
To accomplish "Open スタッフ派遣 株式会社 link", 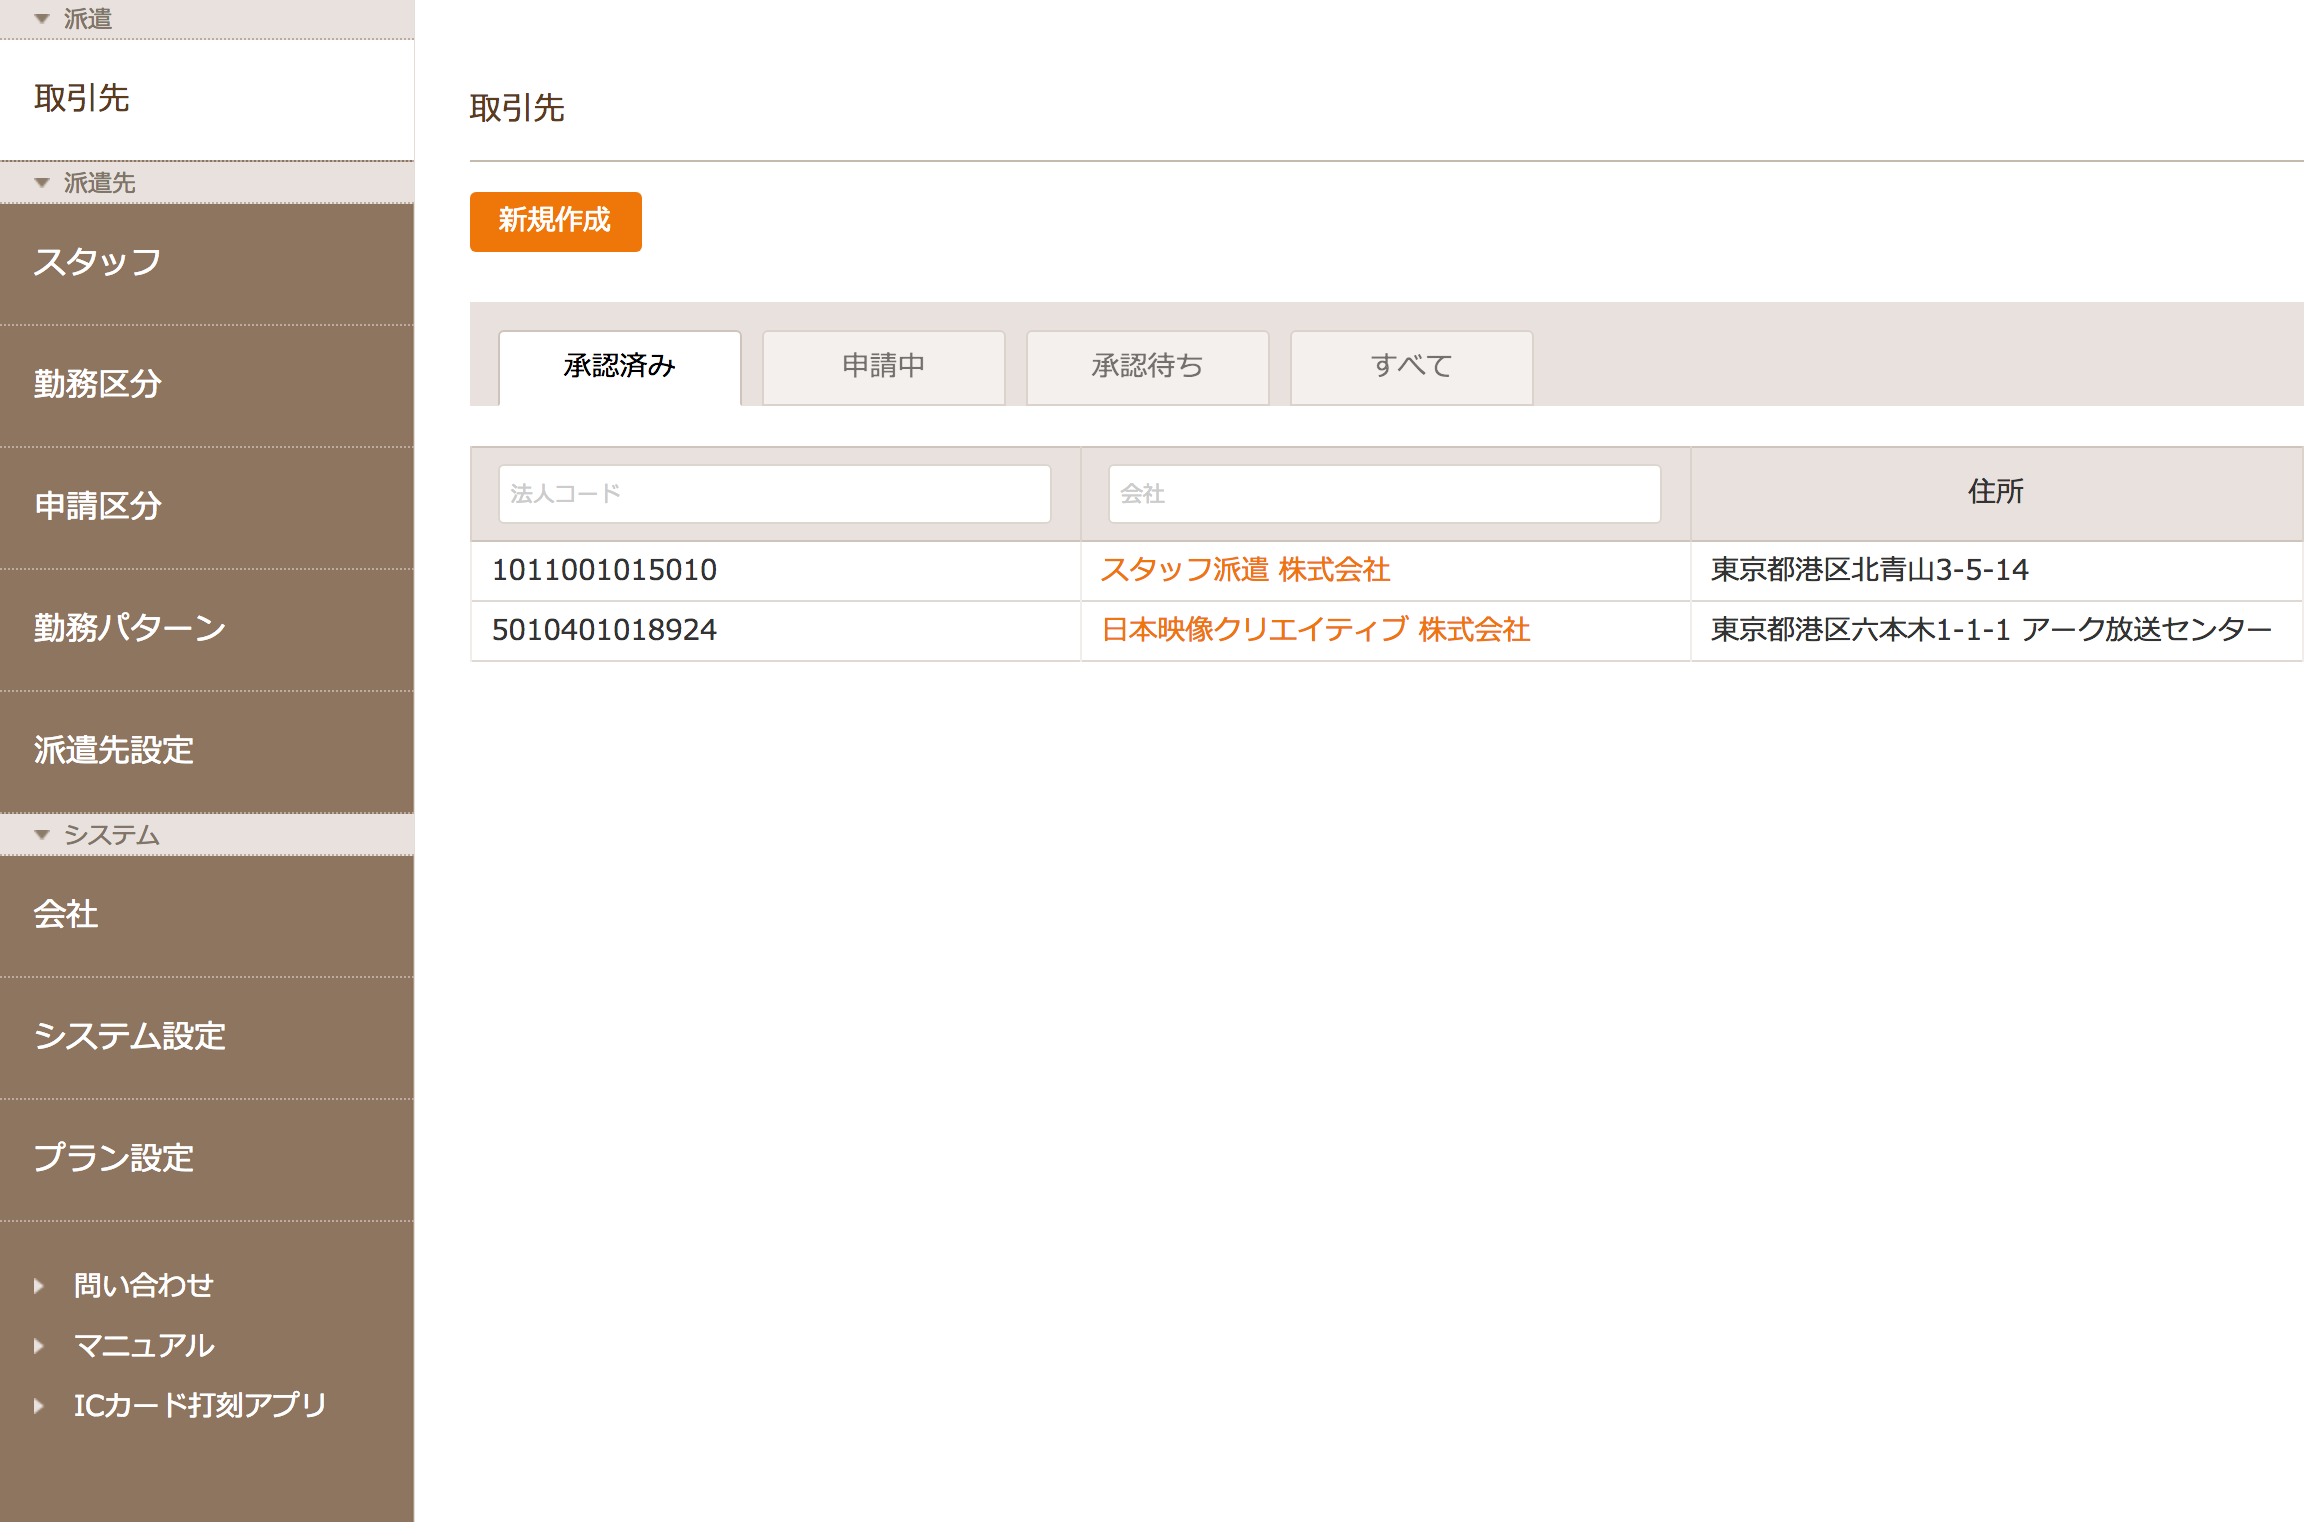I will pyautogui.click(x=1246, y=570).
